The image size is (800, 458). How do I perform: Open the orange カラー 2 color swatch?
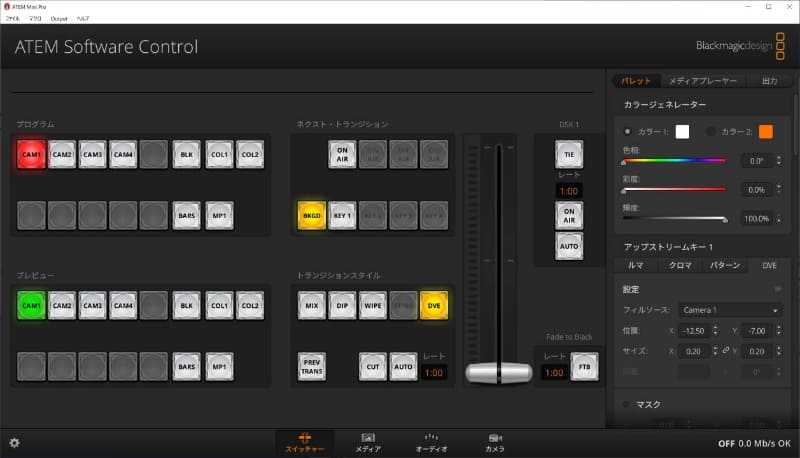tap(765, 132)
